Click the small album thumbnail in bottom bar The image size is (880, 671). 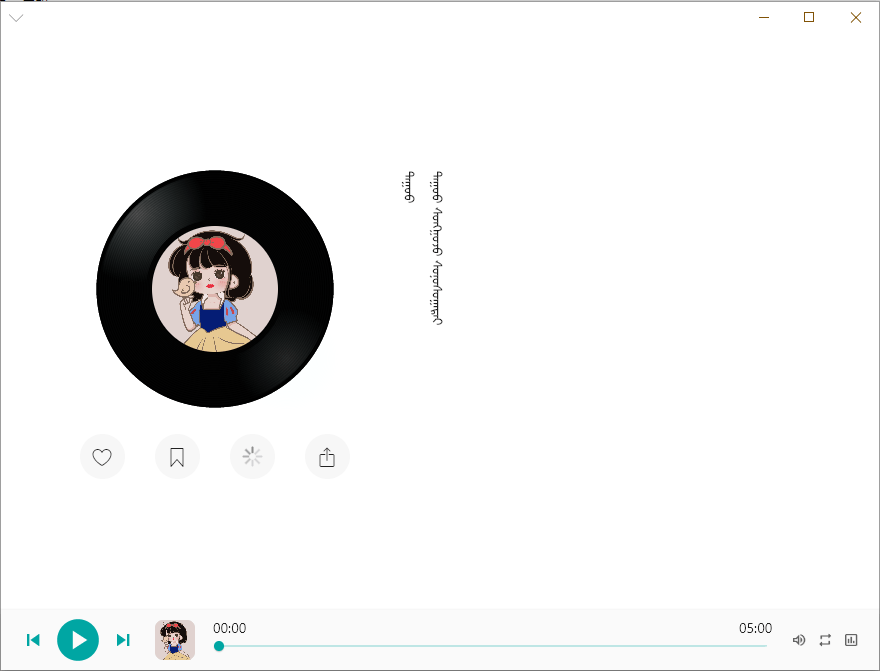175,640
